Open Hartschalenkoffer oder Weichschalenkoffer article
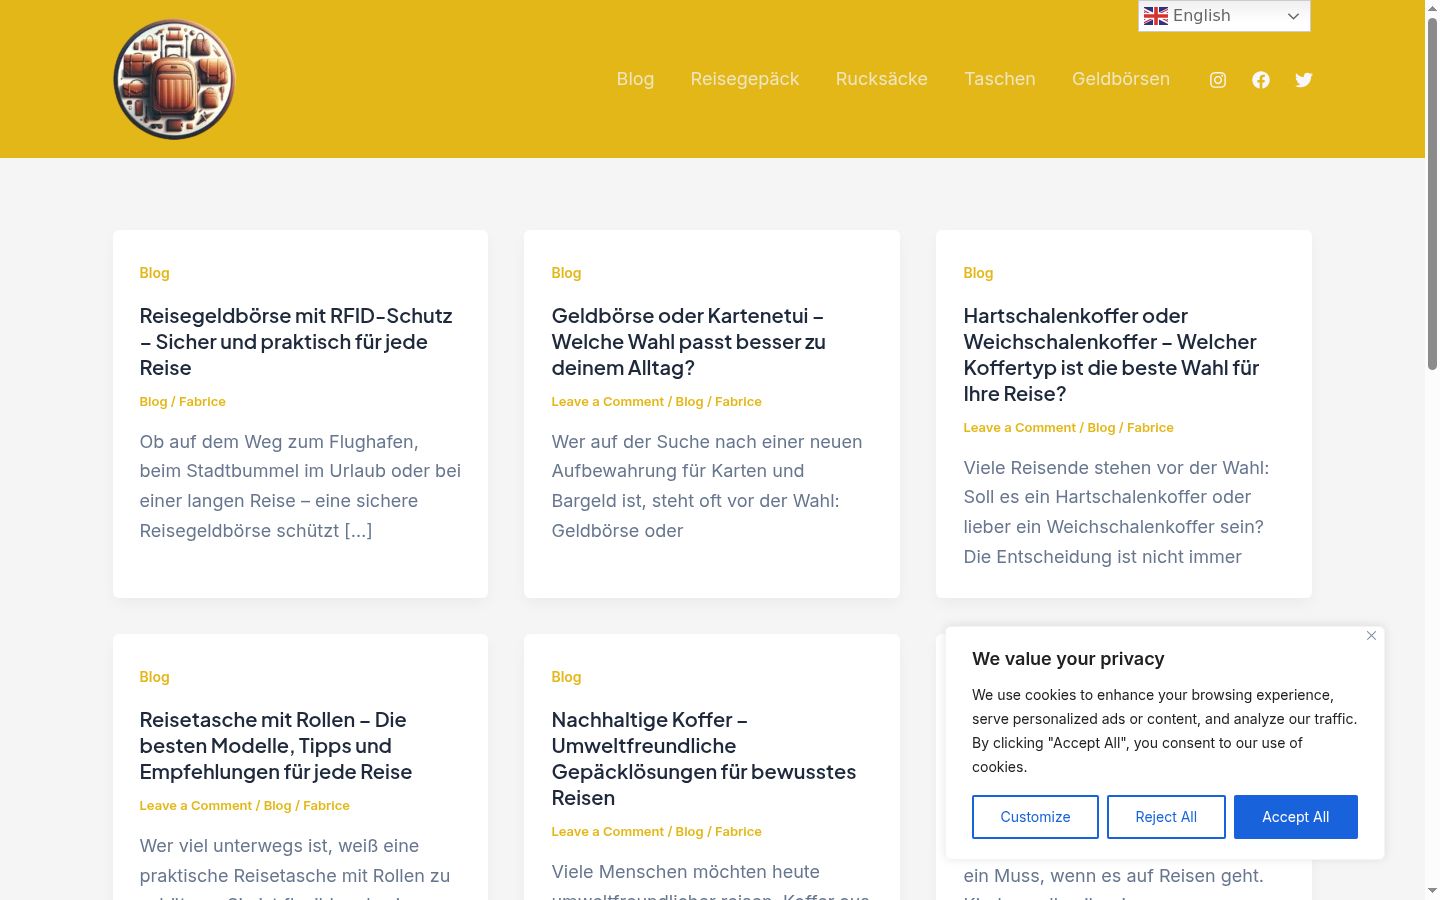The width and height of the screenshot is (1440, 900). [1111, 355]
